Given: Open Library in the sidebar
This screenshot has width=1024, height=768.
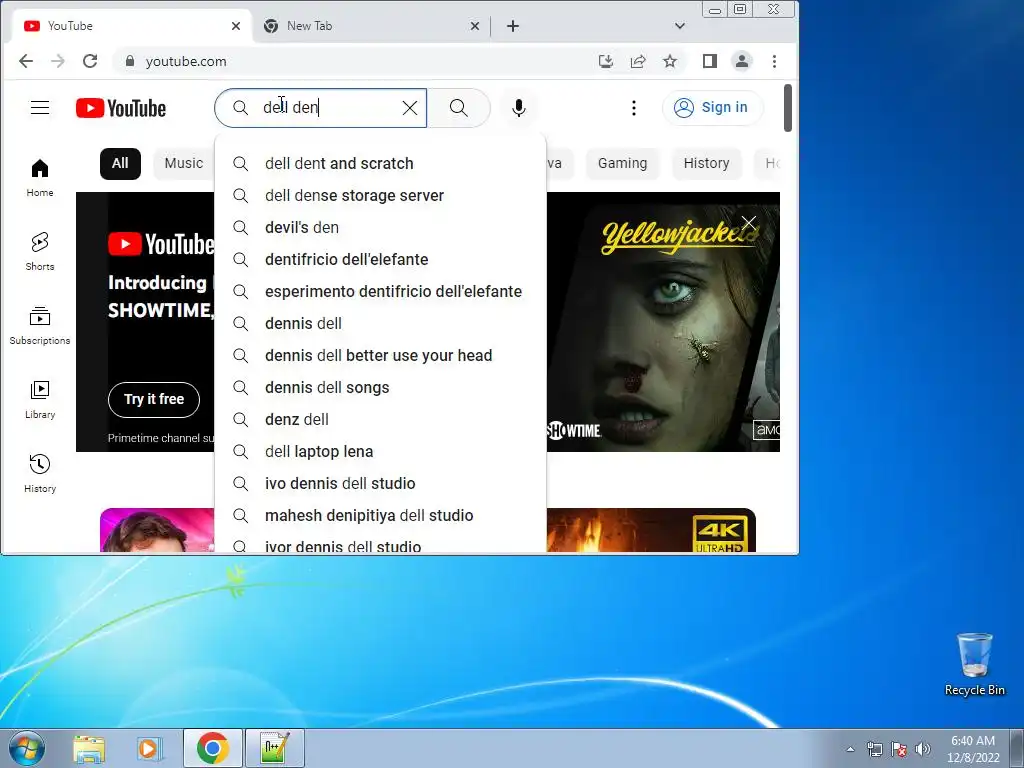Looking at the screenshot, I should tap(40, 399).
